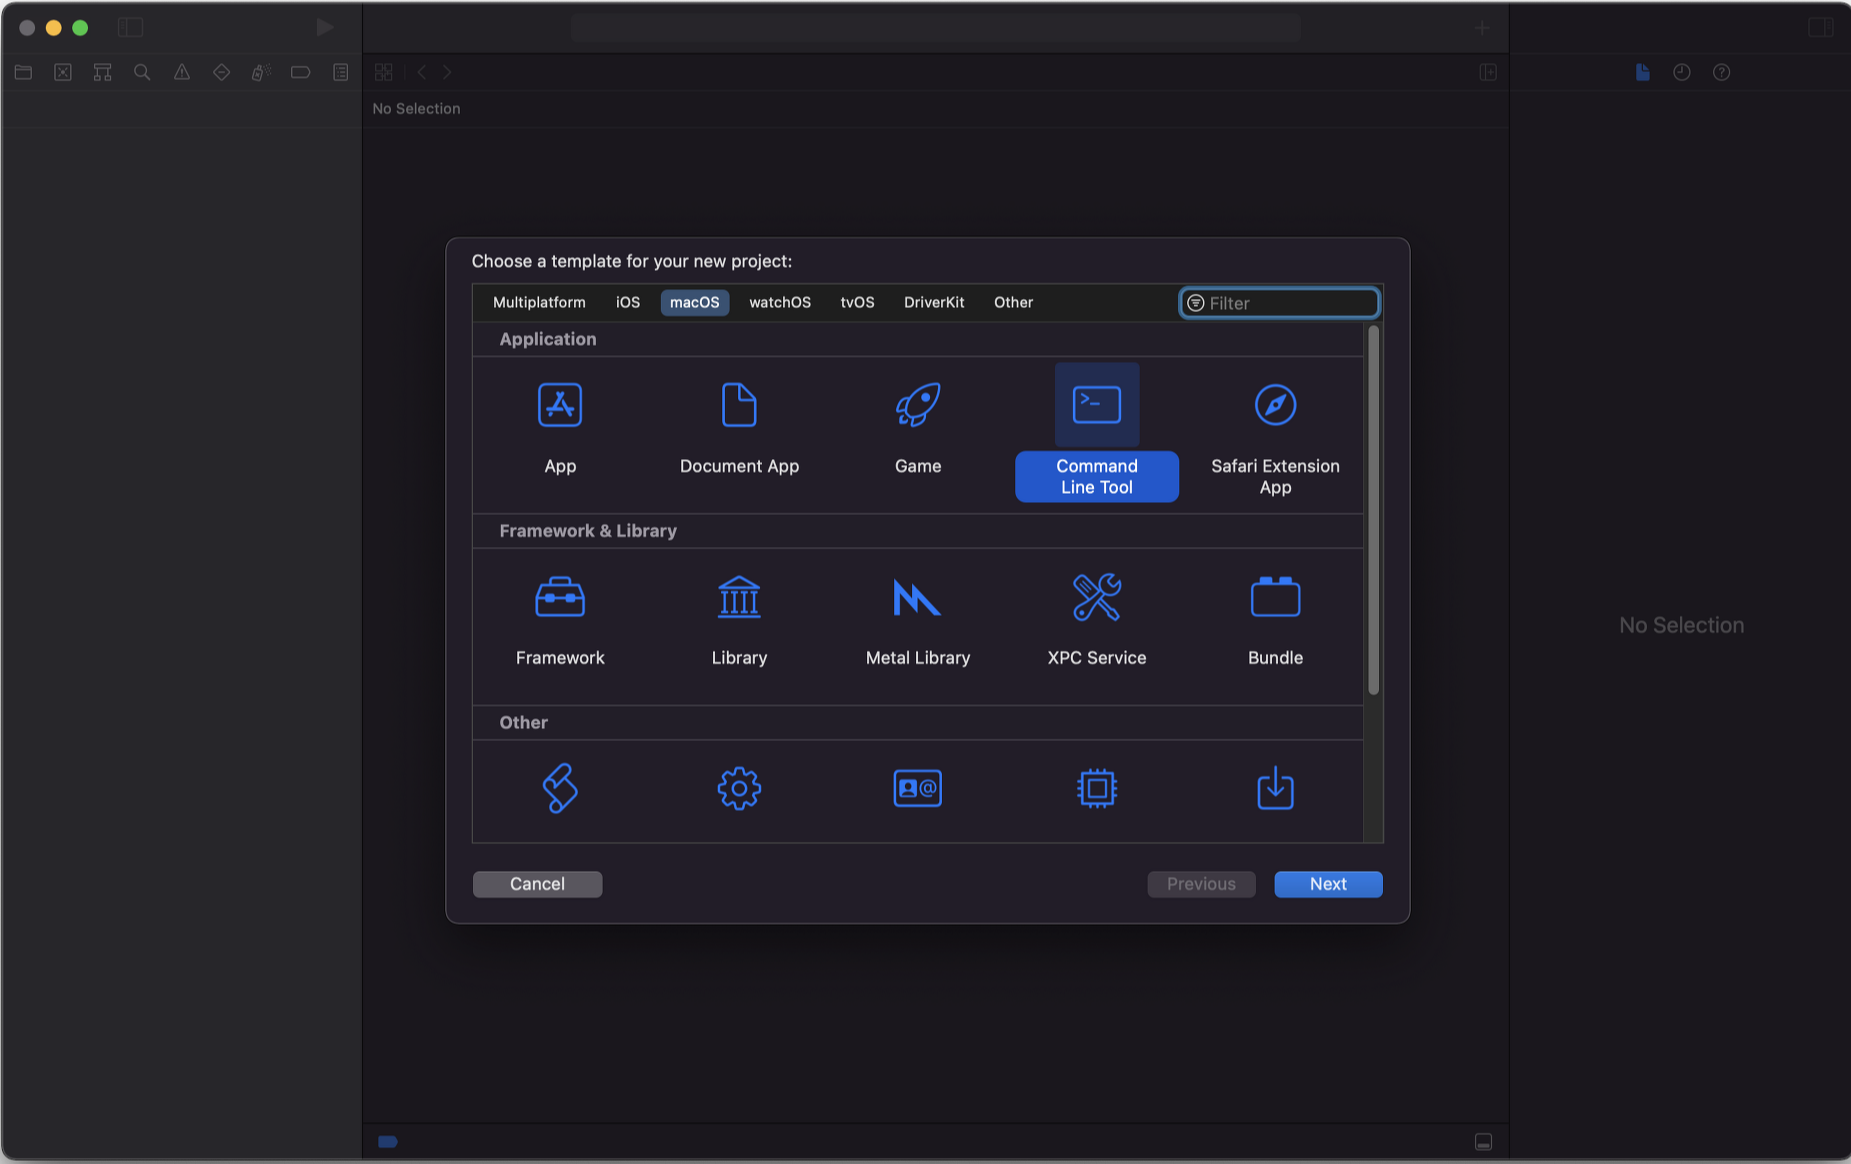Show the Quick Help inspector icon
The height and width of the screenshot is (1164, 1851).
coord(1721,72)
